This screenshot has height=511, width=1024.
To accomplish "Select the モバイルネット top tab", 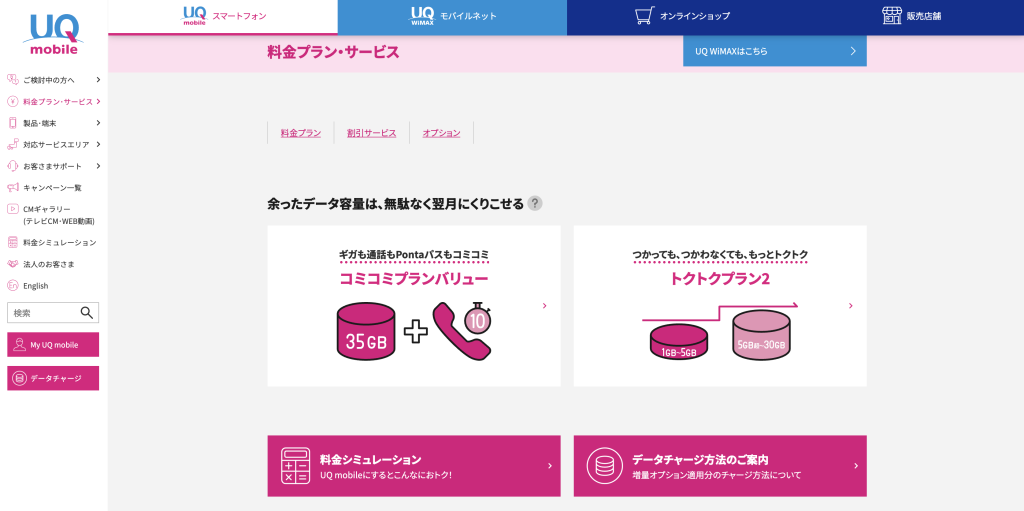I will tap(452, 17).
